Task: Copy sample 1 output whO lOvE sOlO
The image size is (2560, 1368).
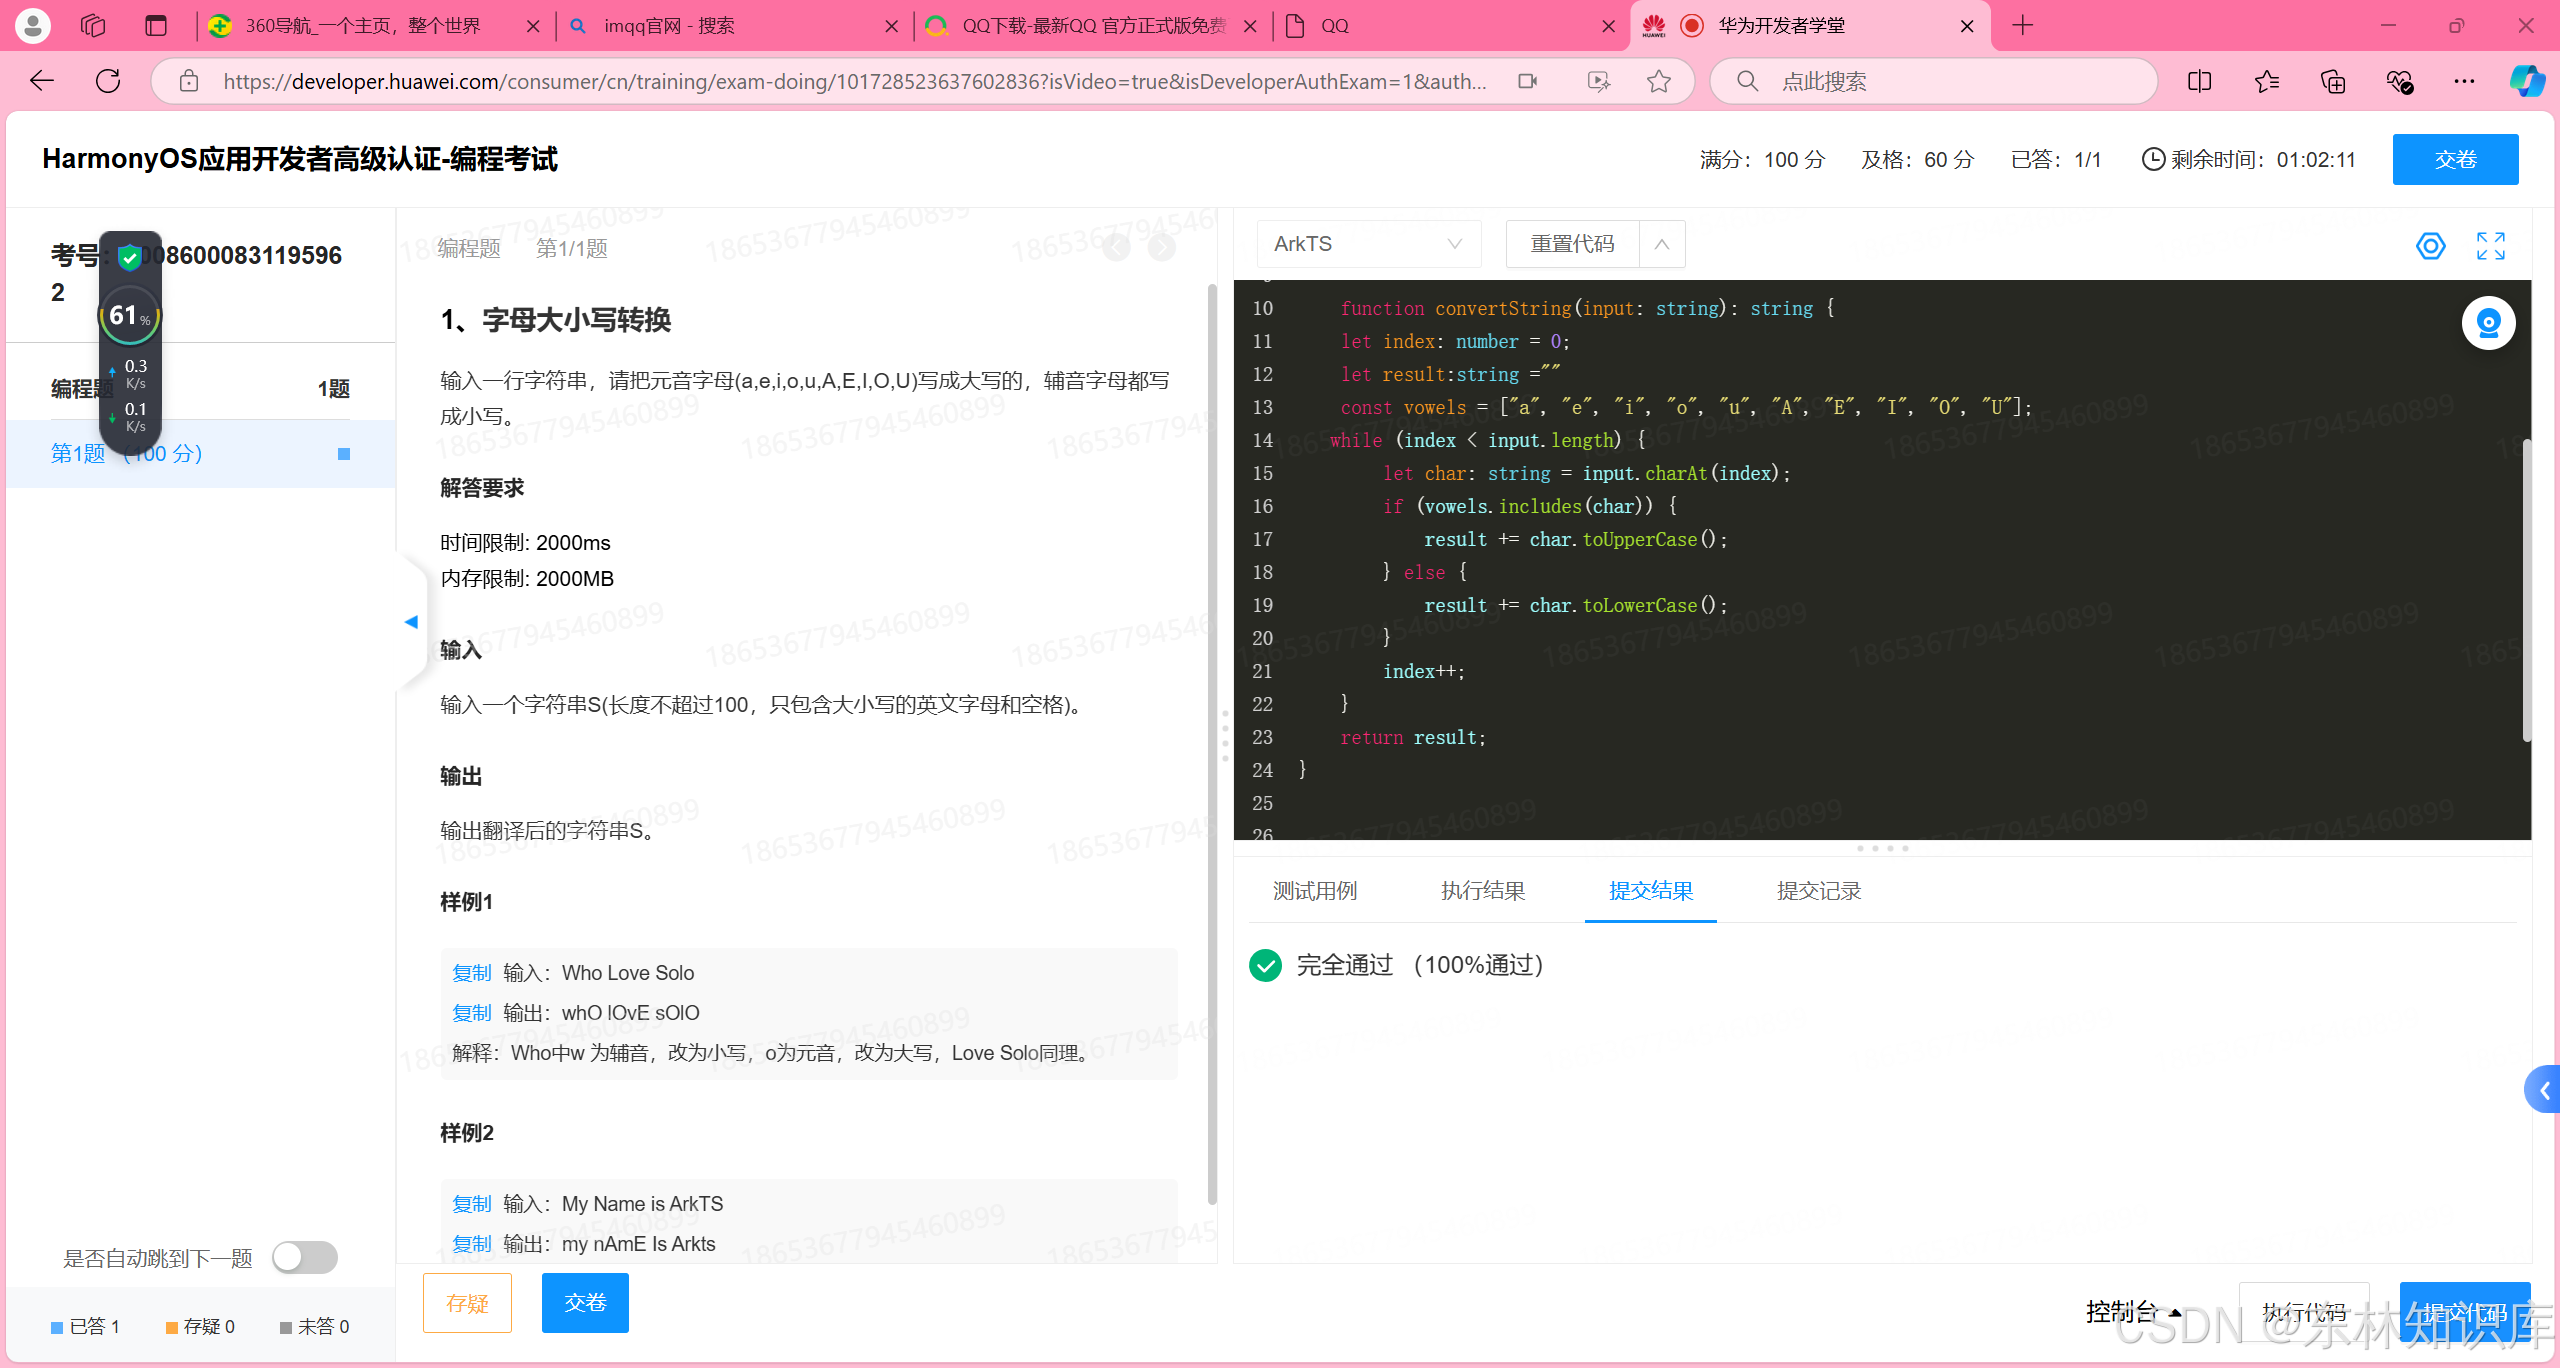Action: [471, 1013]
